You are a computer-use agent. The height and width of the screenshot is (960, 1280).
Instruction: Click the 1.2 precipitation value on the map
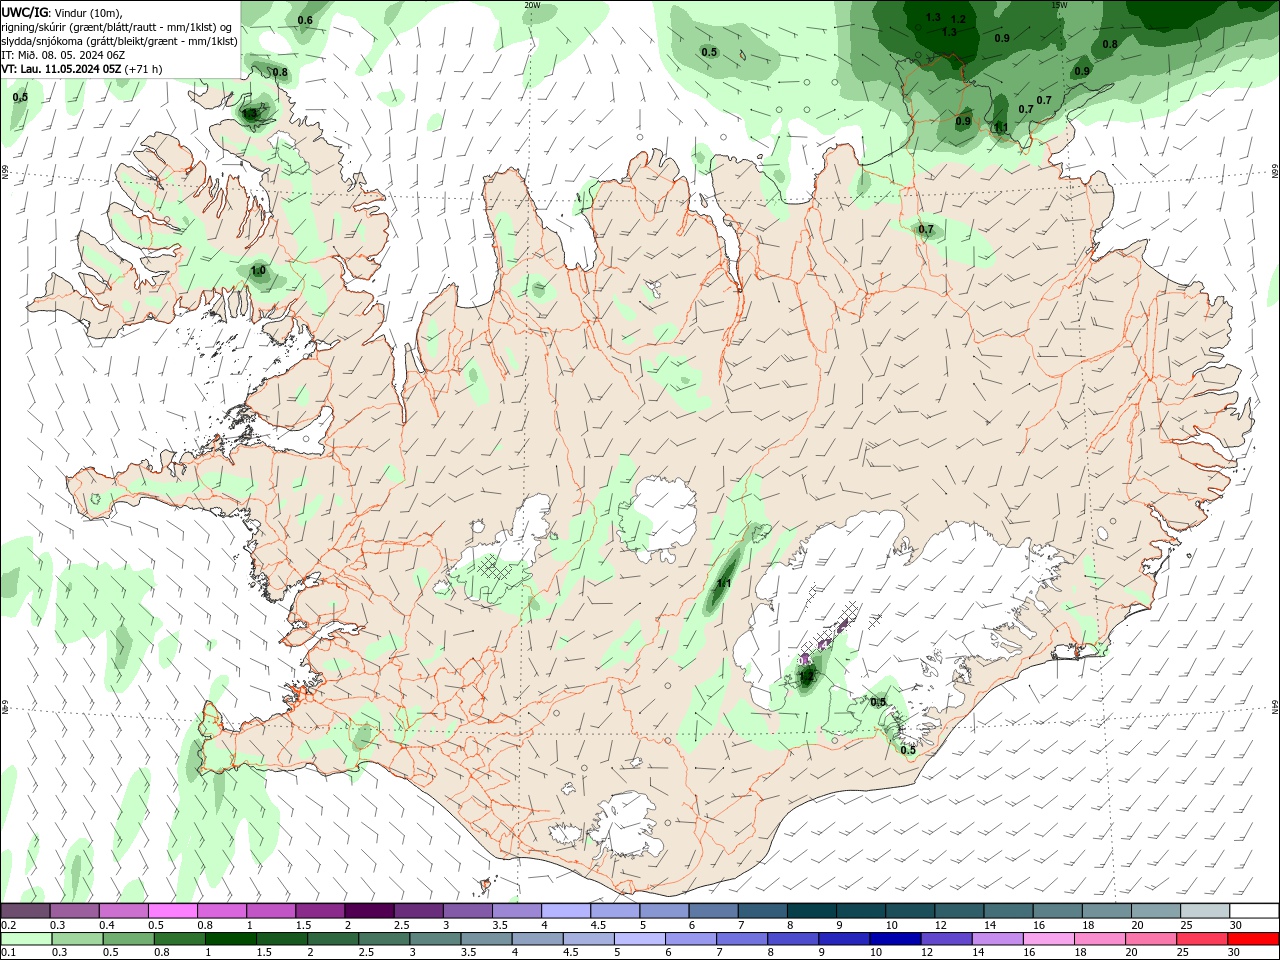pyautogui.click(x=958, y=19)
